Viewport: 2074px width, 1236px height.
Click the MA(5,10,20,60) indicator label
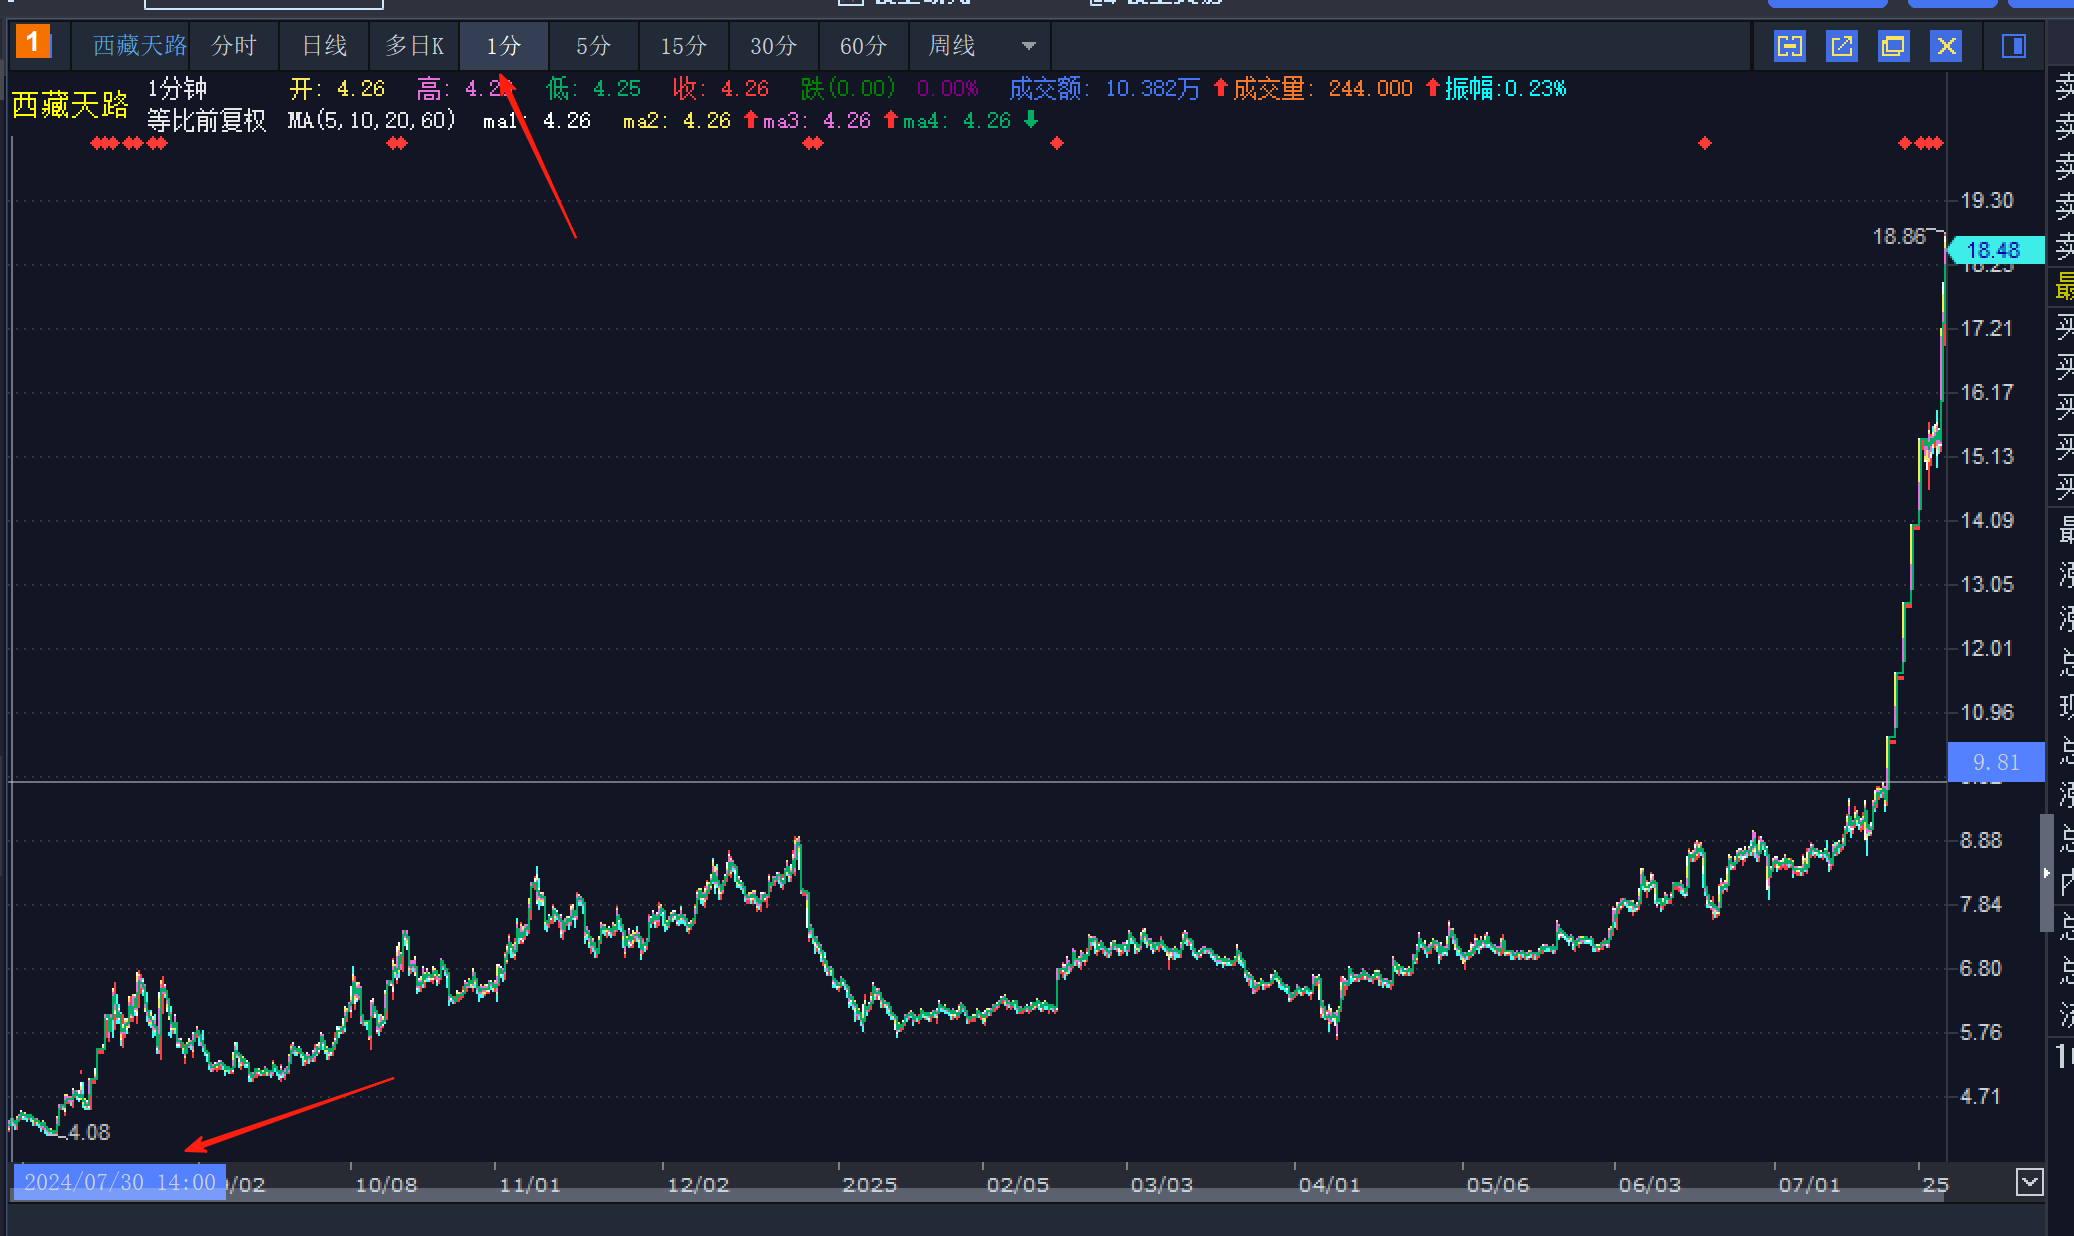coord(372,121)
